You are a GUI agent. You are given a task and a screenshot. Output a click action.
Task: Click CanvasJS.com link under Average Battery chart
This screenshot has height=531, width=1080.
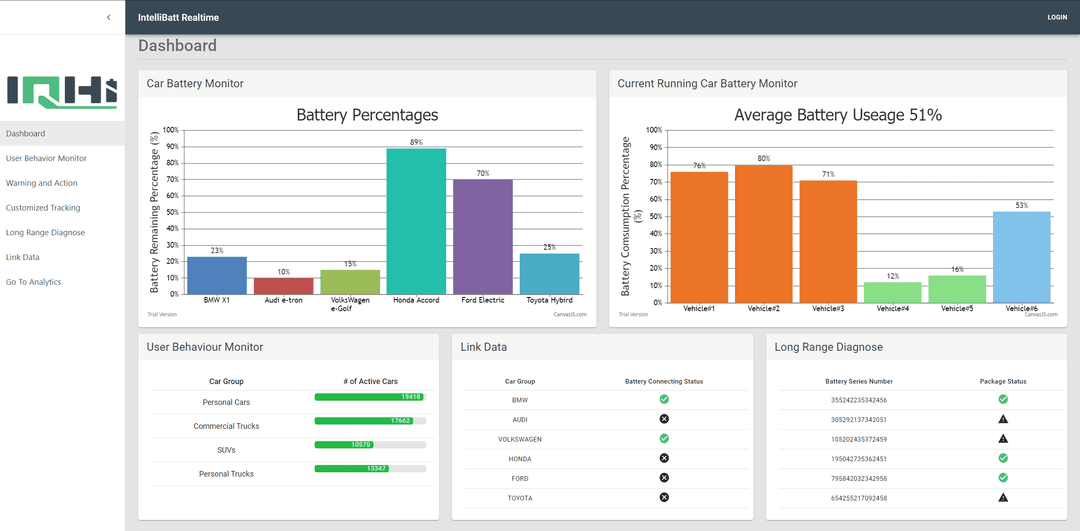point(1040,314)
